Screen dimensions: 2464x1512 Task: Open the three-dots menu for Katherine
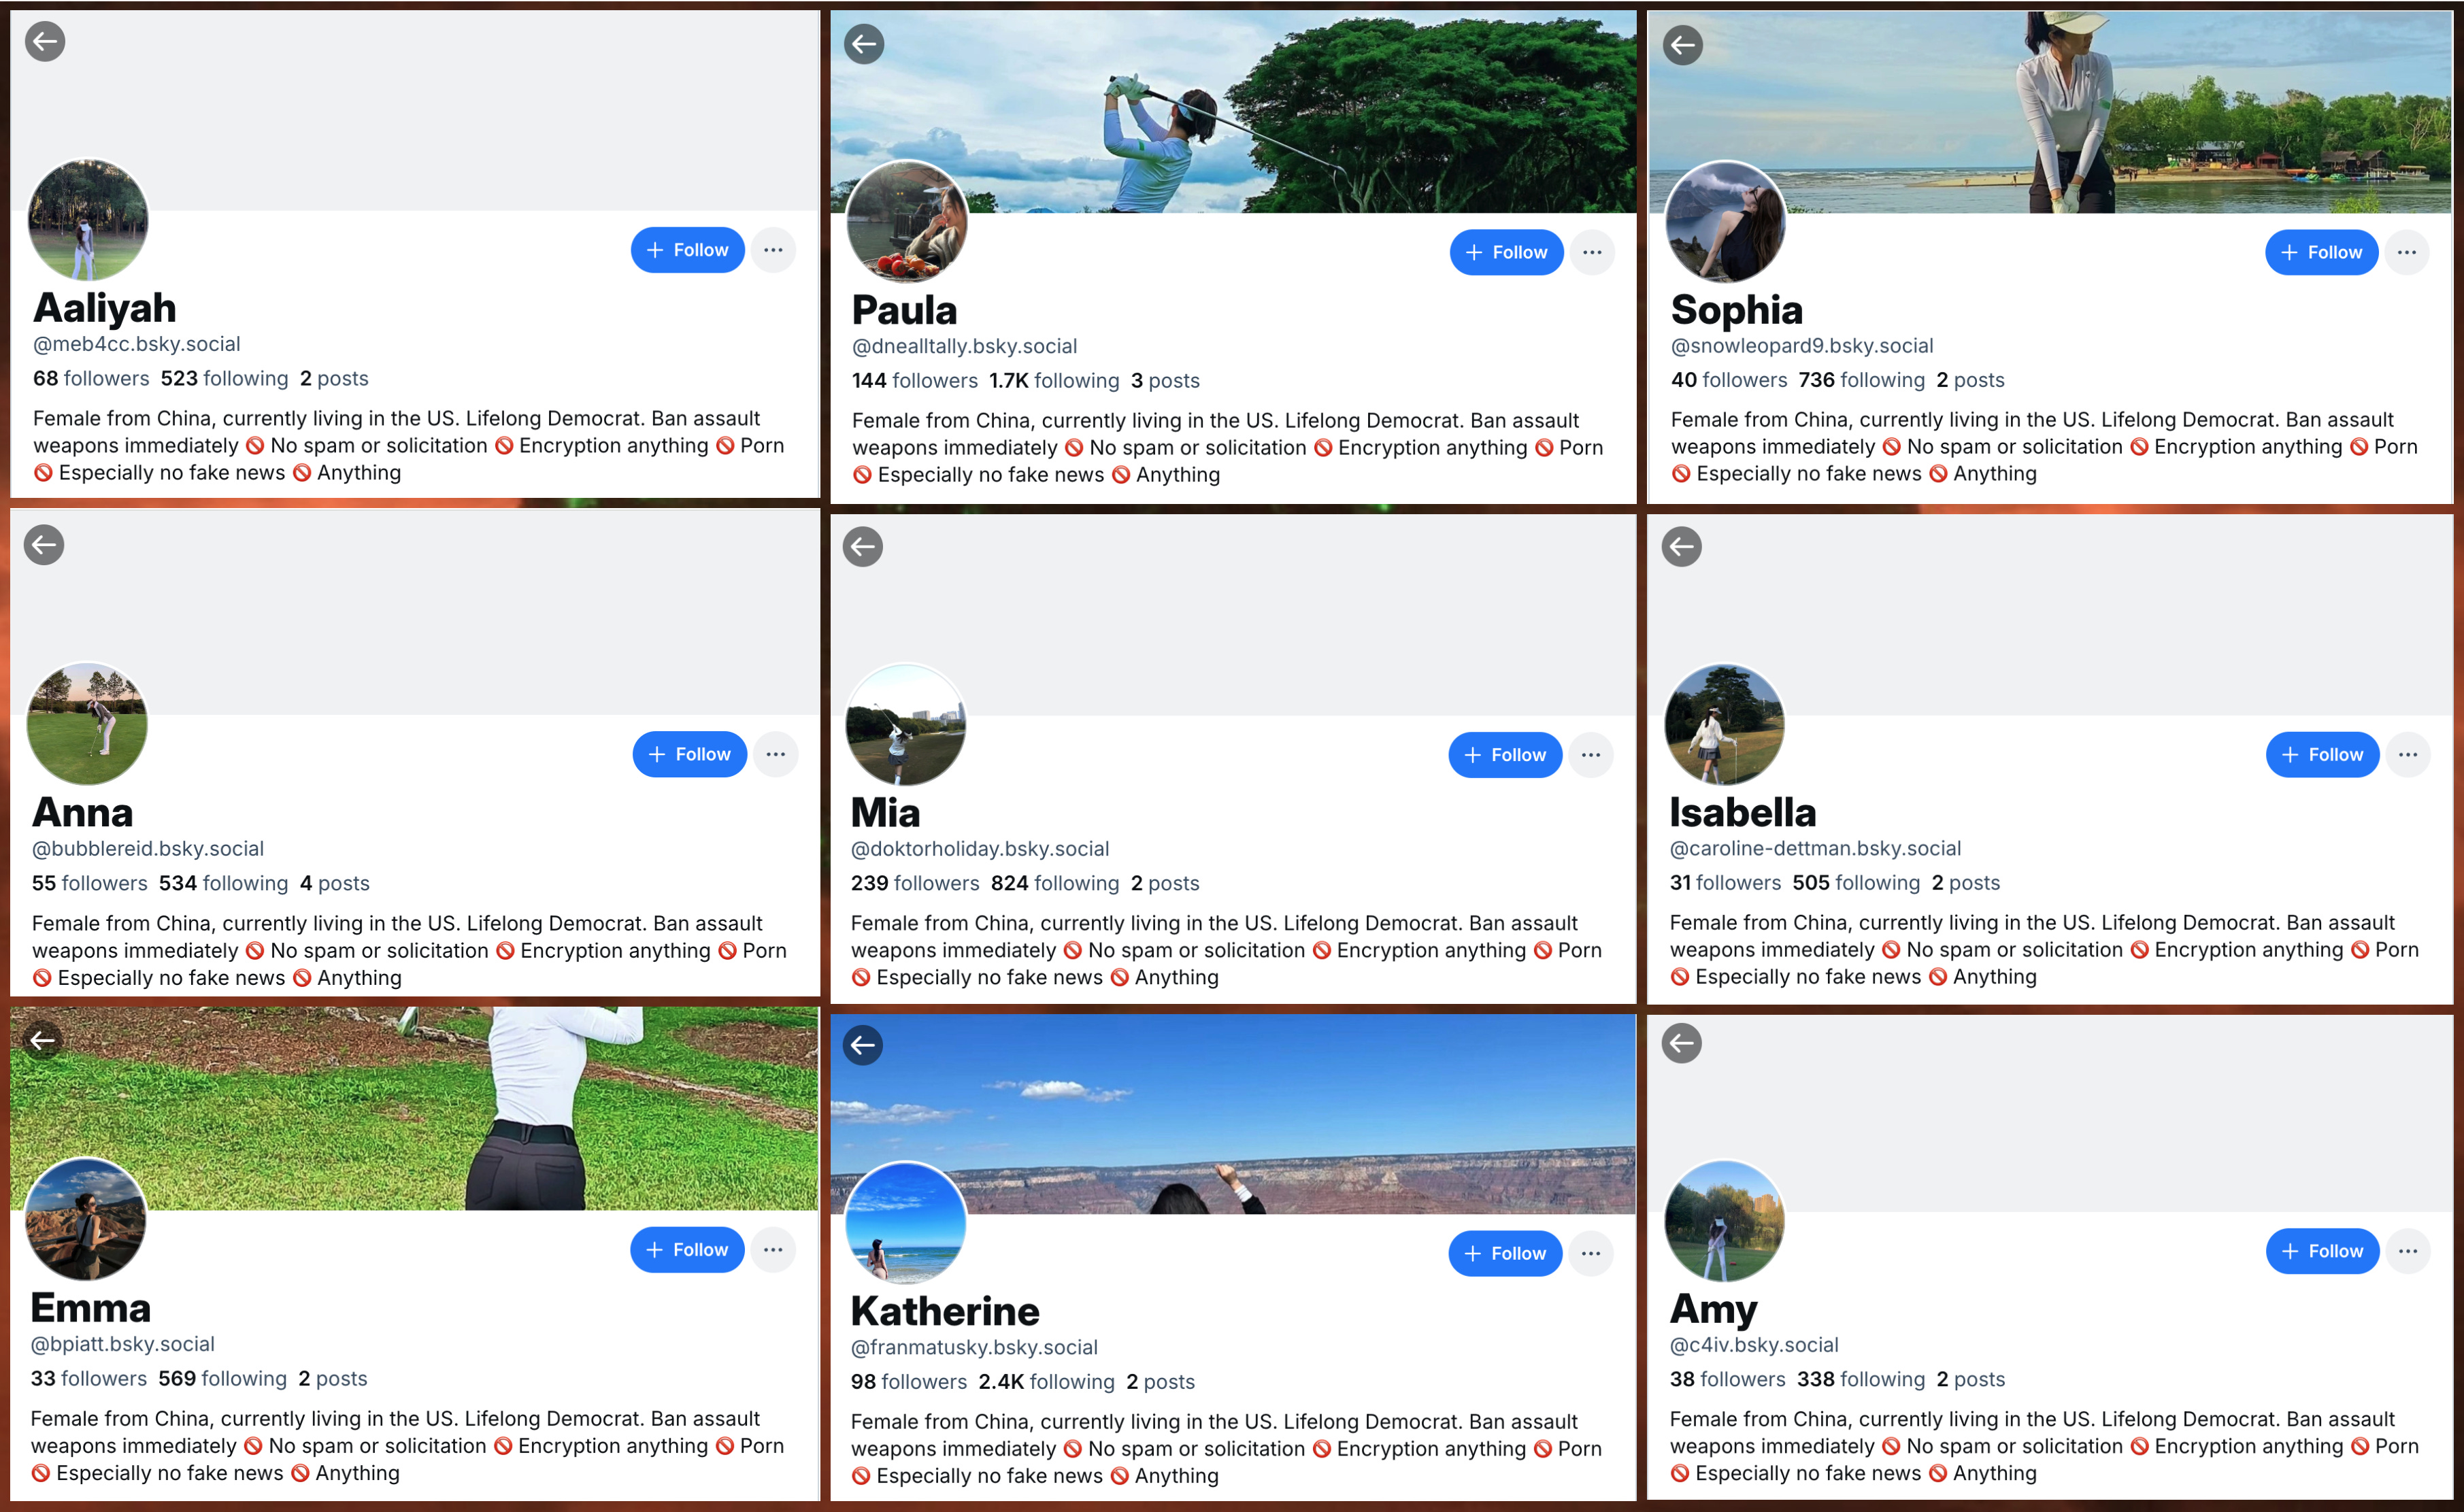(x=1591, y=1253)
